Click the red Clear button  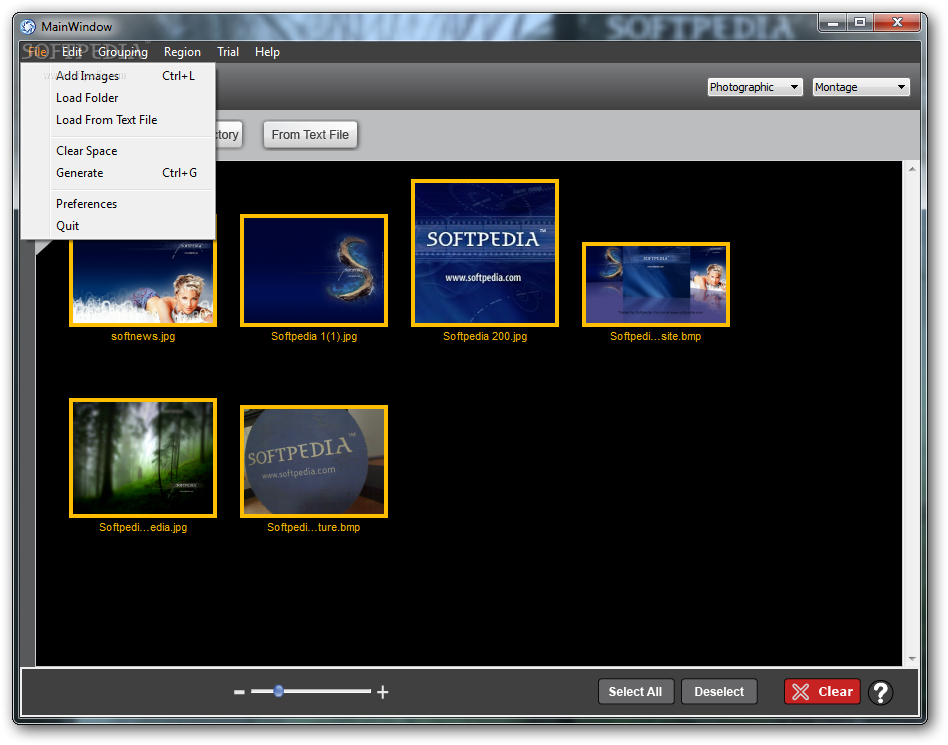tap(822, 692)
